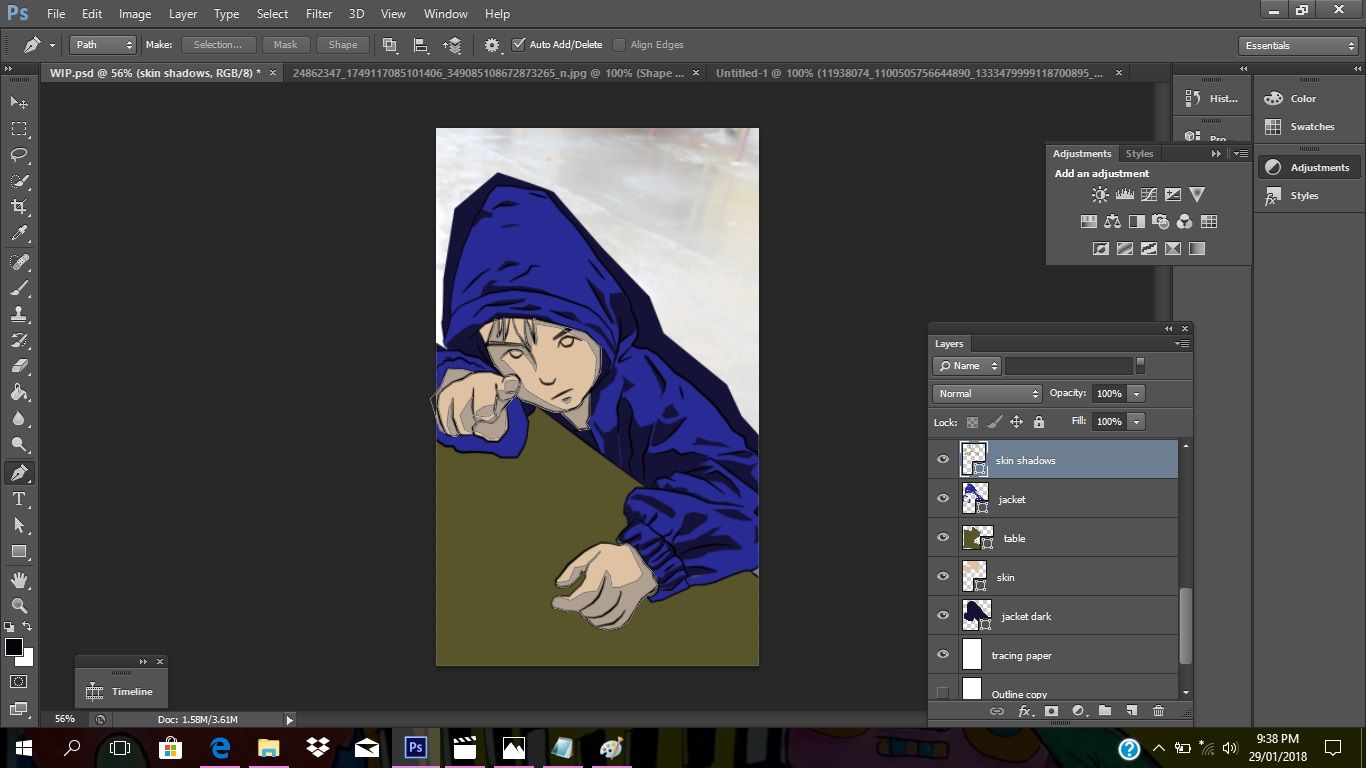Open the Image menu
Image resolution: width=1366 pixels, height=768 pixels.
pos(135,14)
